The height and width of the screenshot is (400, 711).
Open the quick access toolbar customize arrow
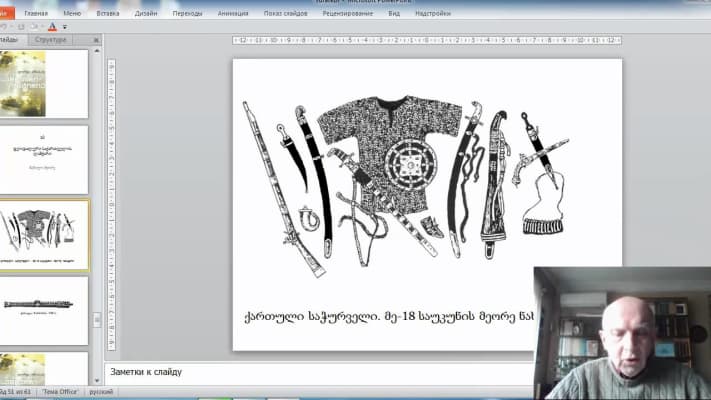(65, 27)
